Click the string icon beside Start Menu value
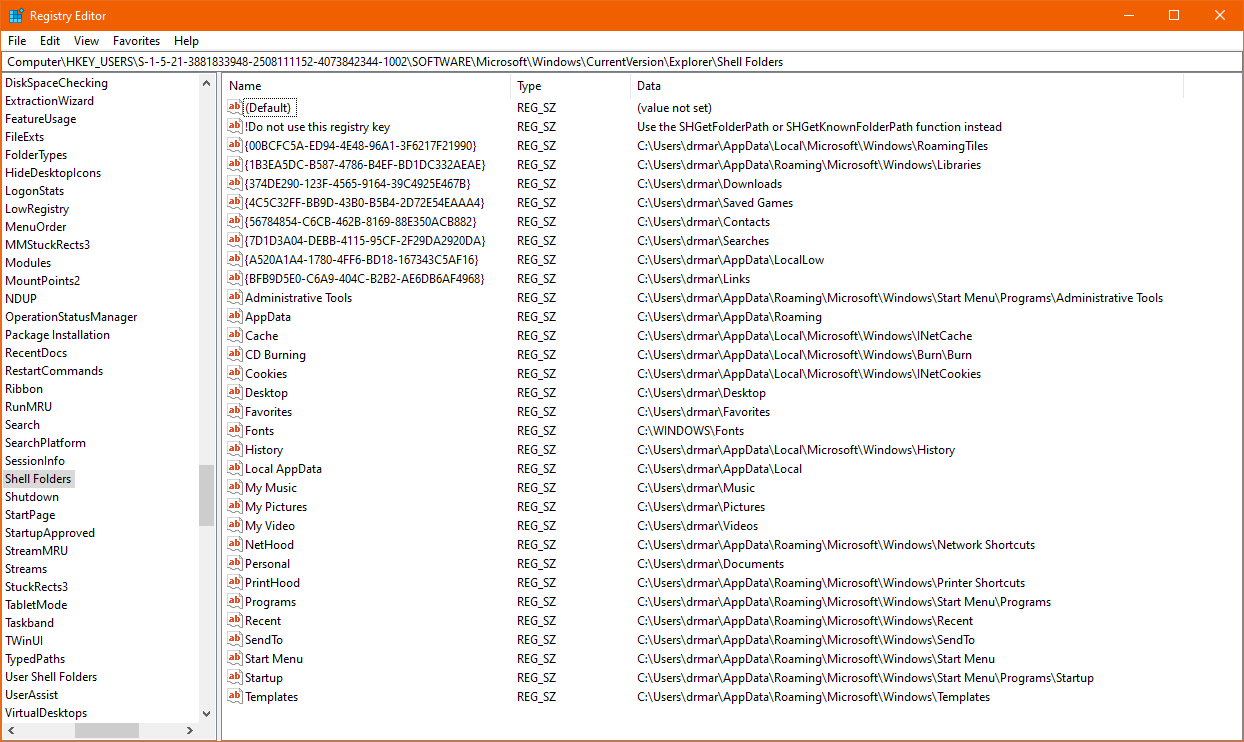Image resolution: width=1244 pixels, height=742 pixels. [x=235, y=658]
